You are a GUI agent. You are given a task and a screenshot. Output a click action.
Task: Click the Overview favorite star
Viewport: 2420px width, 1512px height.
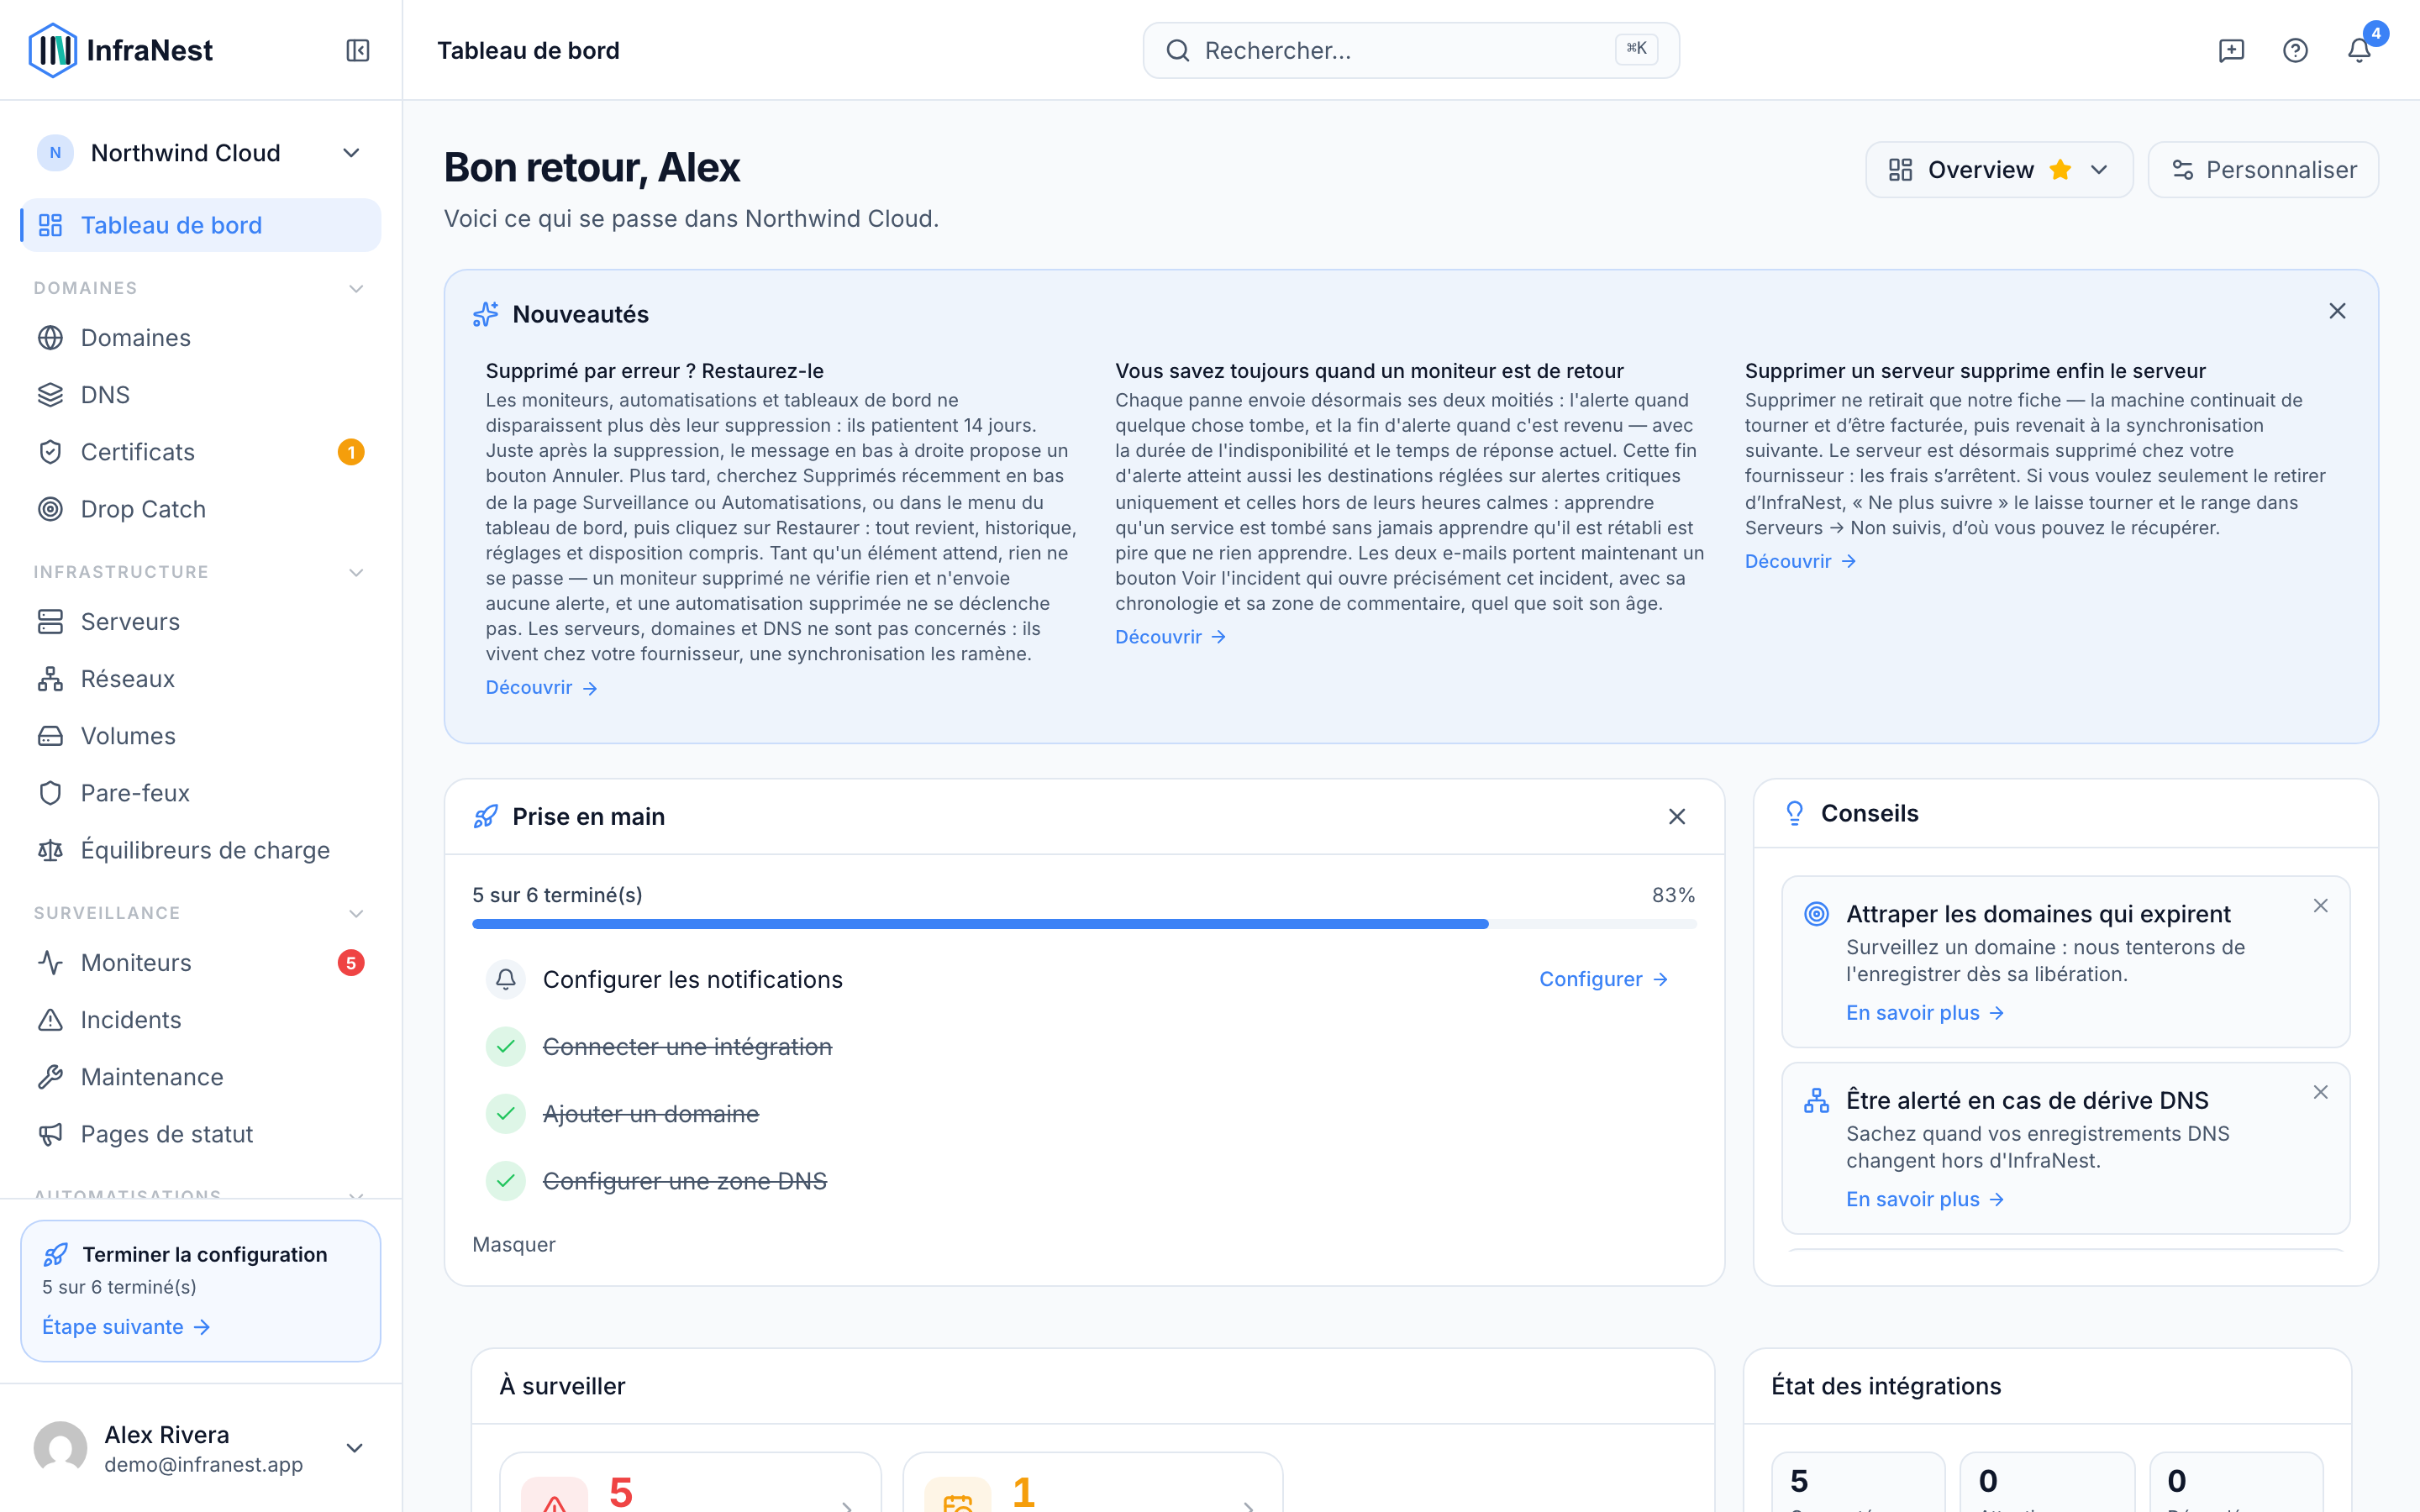tap(2060, 169)
